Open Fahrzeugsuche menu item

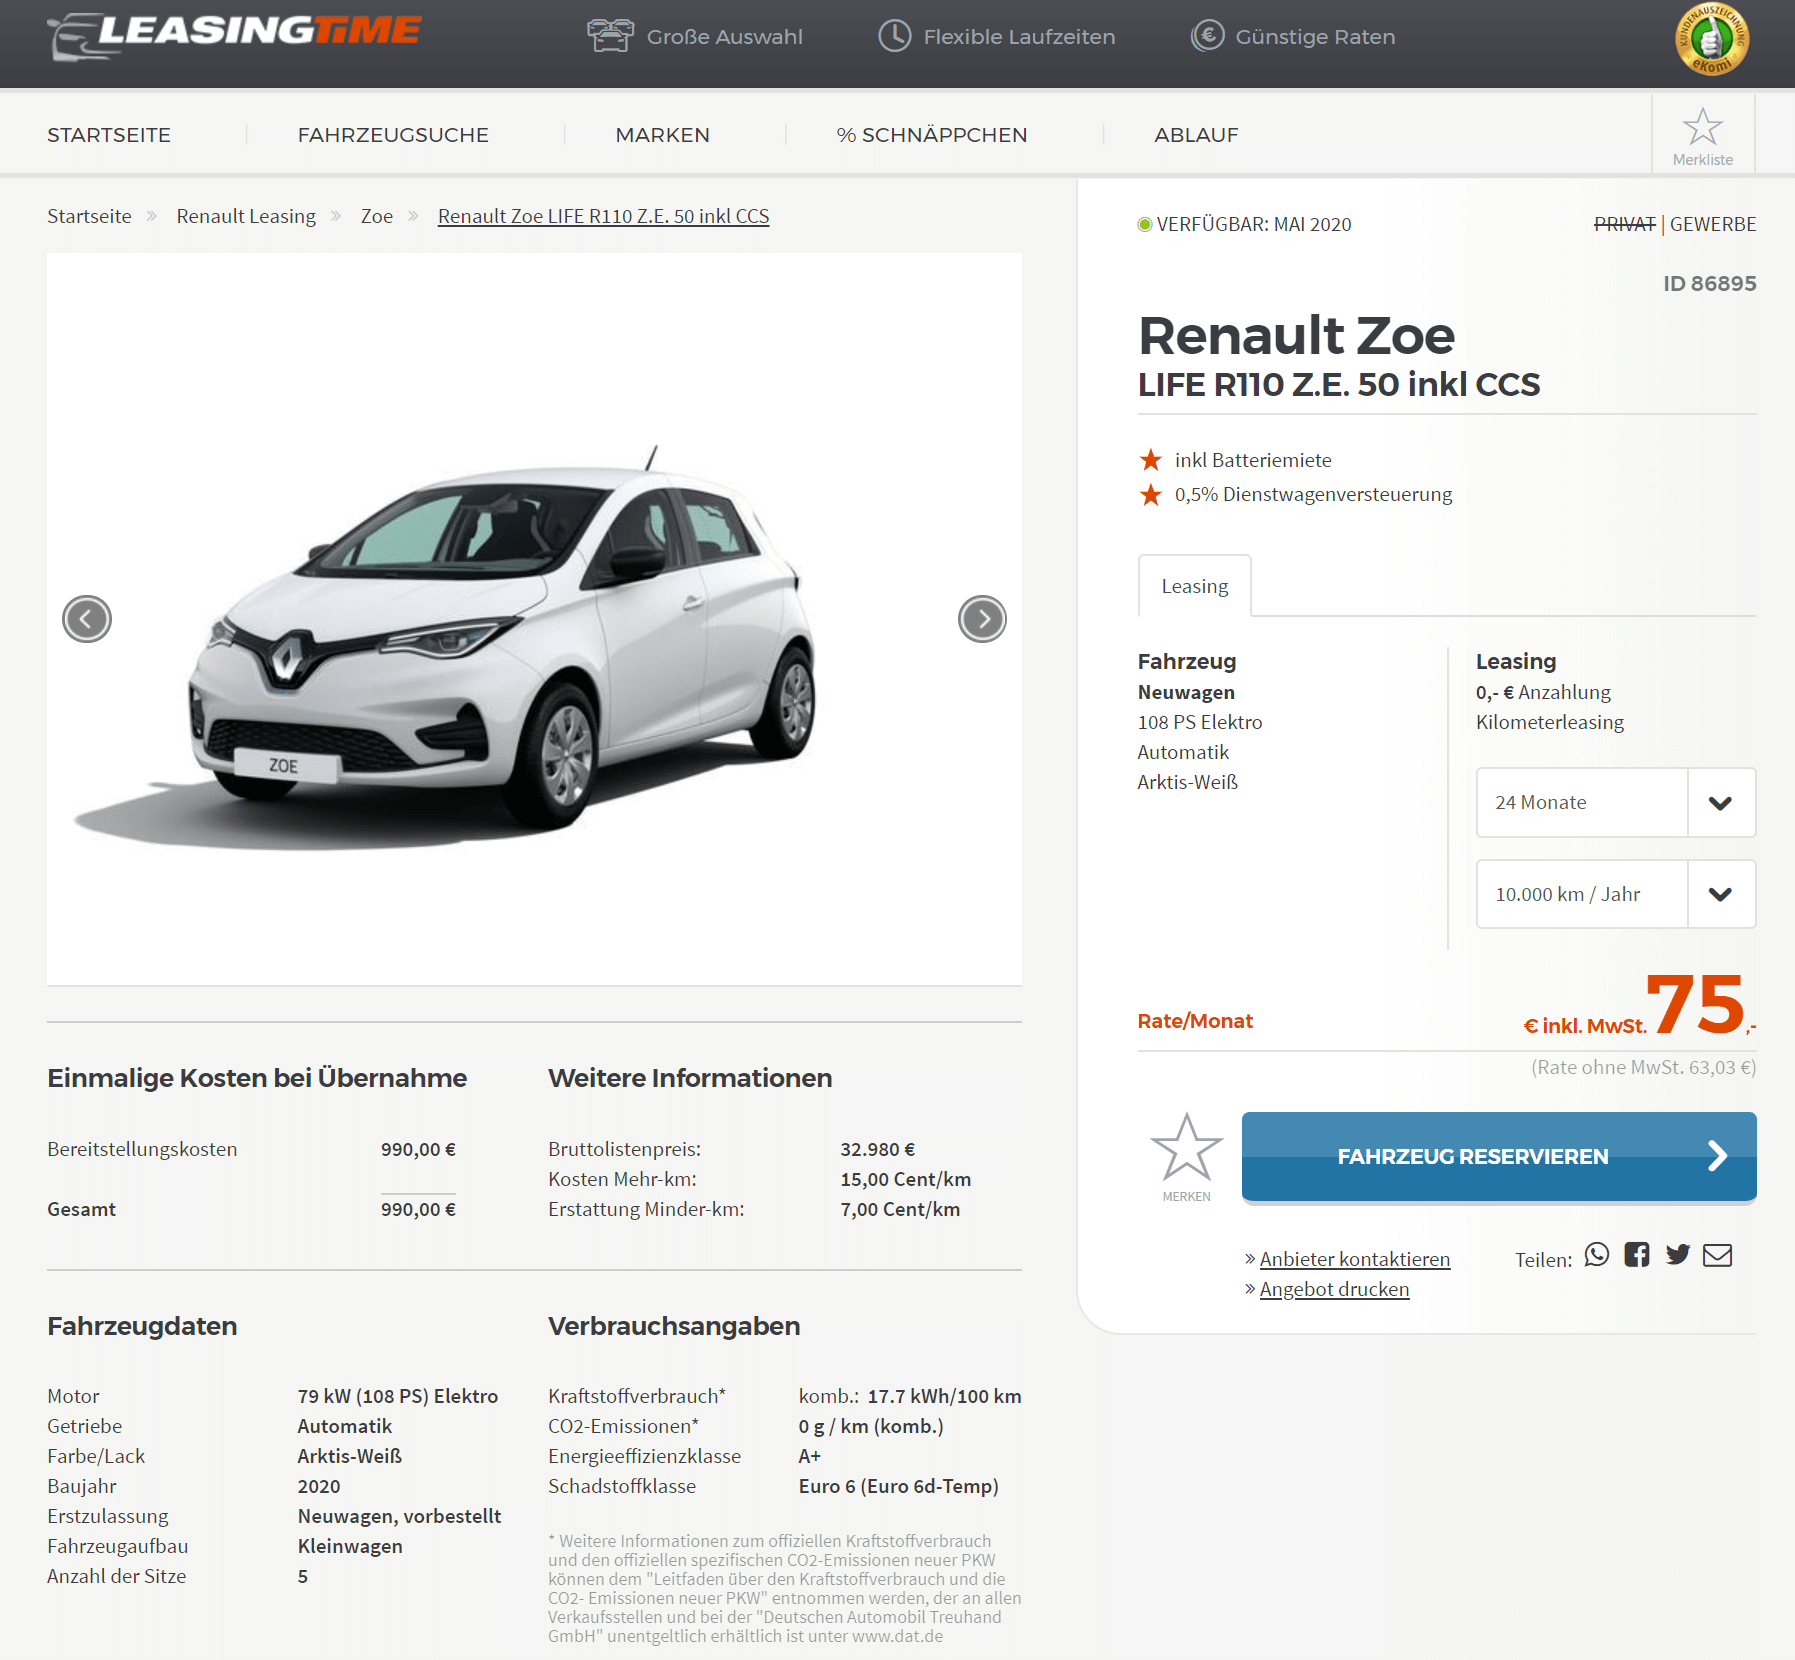[393, 135]
